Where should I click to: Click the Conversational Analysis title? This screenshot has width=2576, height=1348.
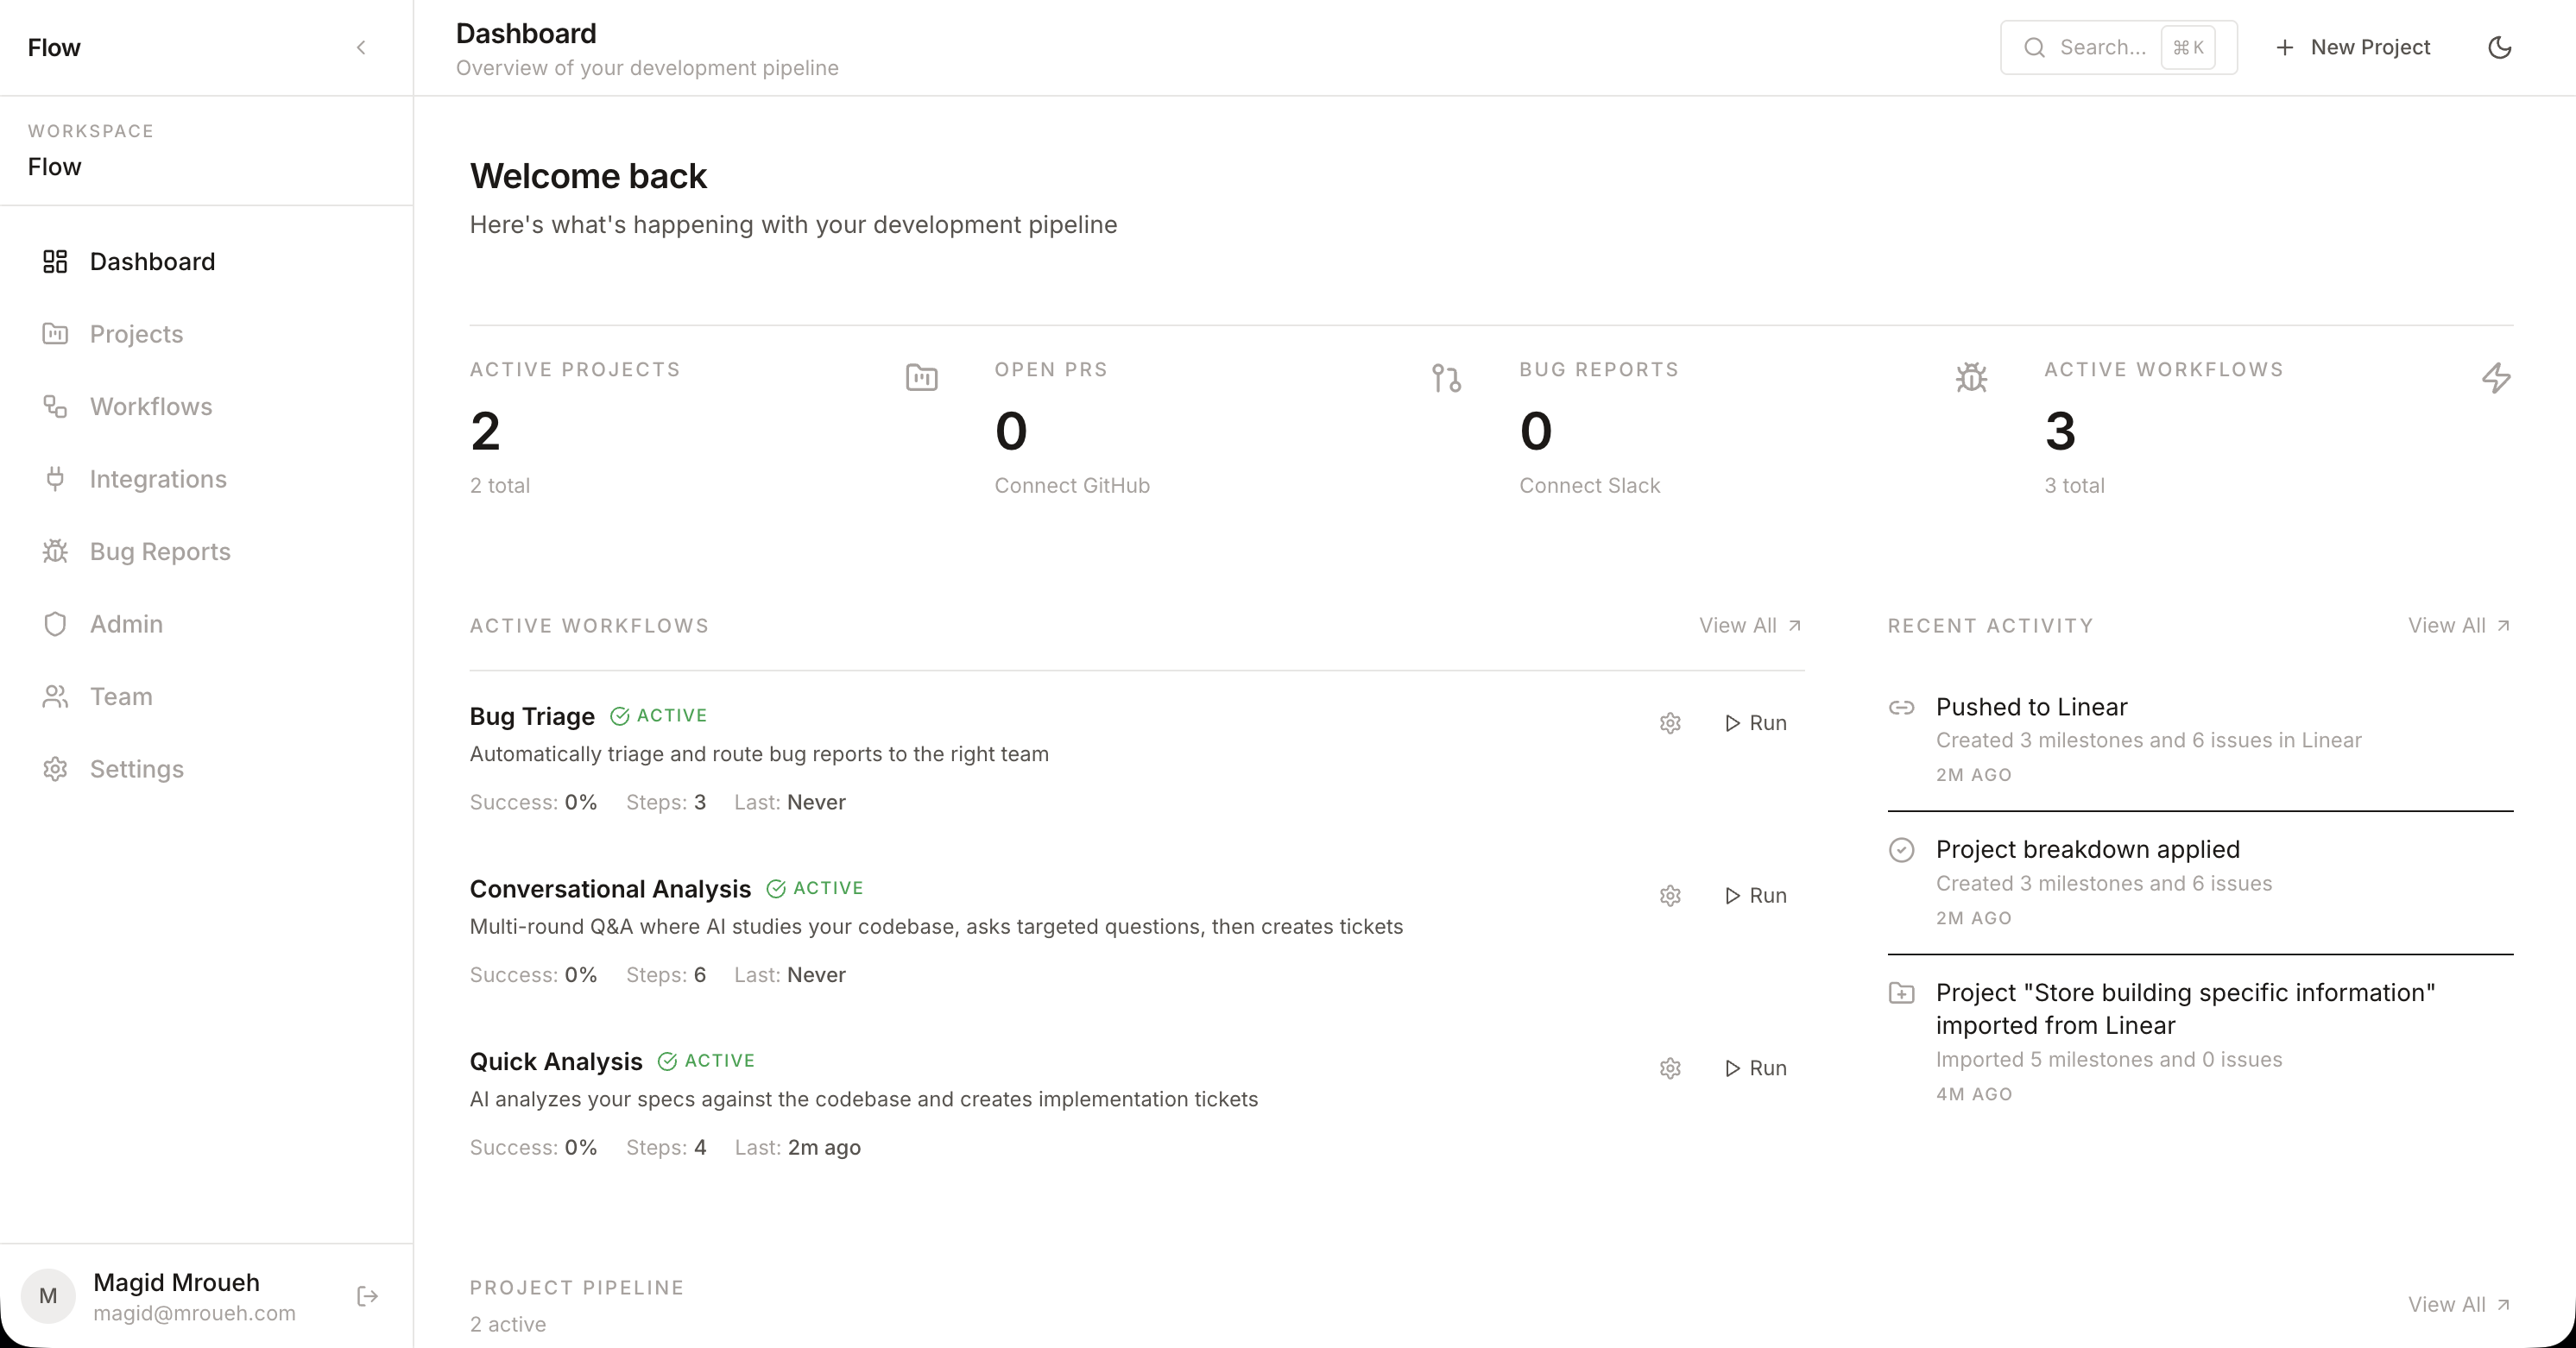[610, 889]
